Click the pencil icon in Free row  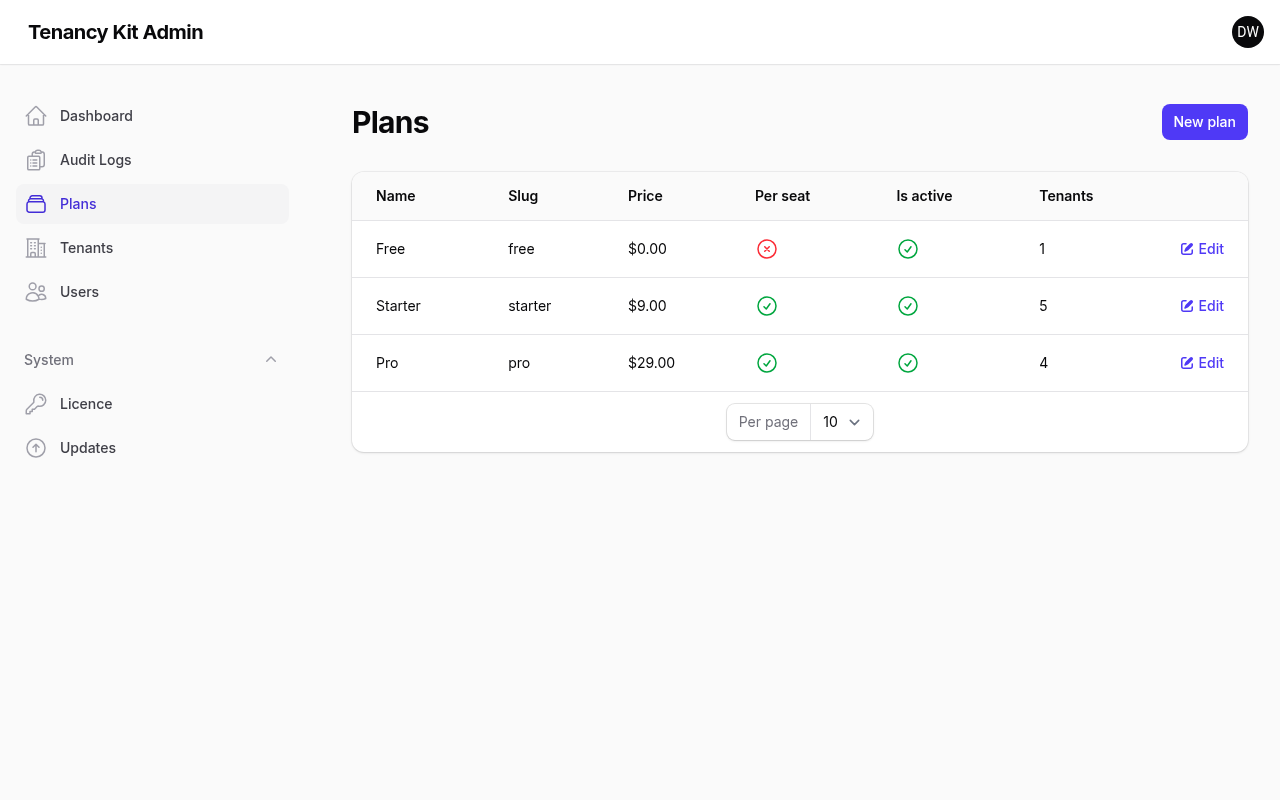[1187, 249]
